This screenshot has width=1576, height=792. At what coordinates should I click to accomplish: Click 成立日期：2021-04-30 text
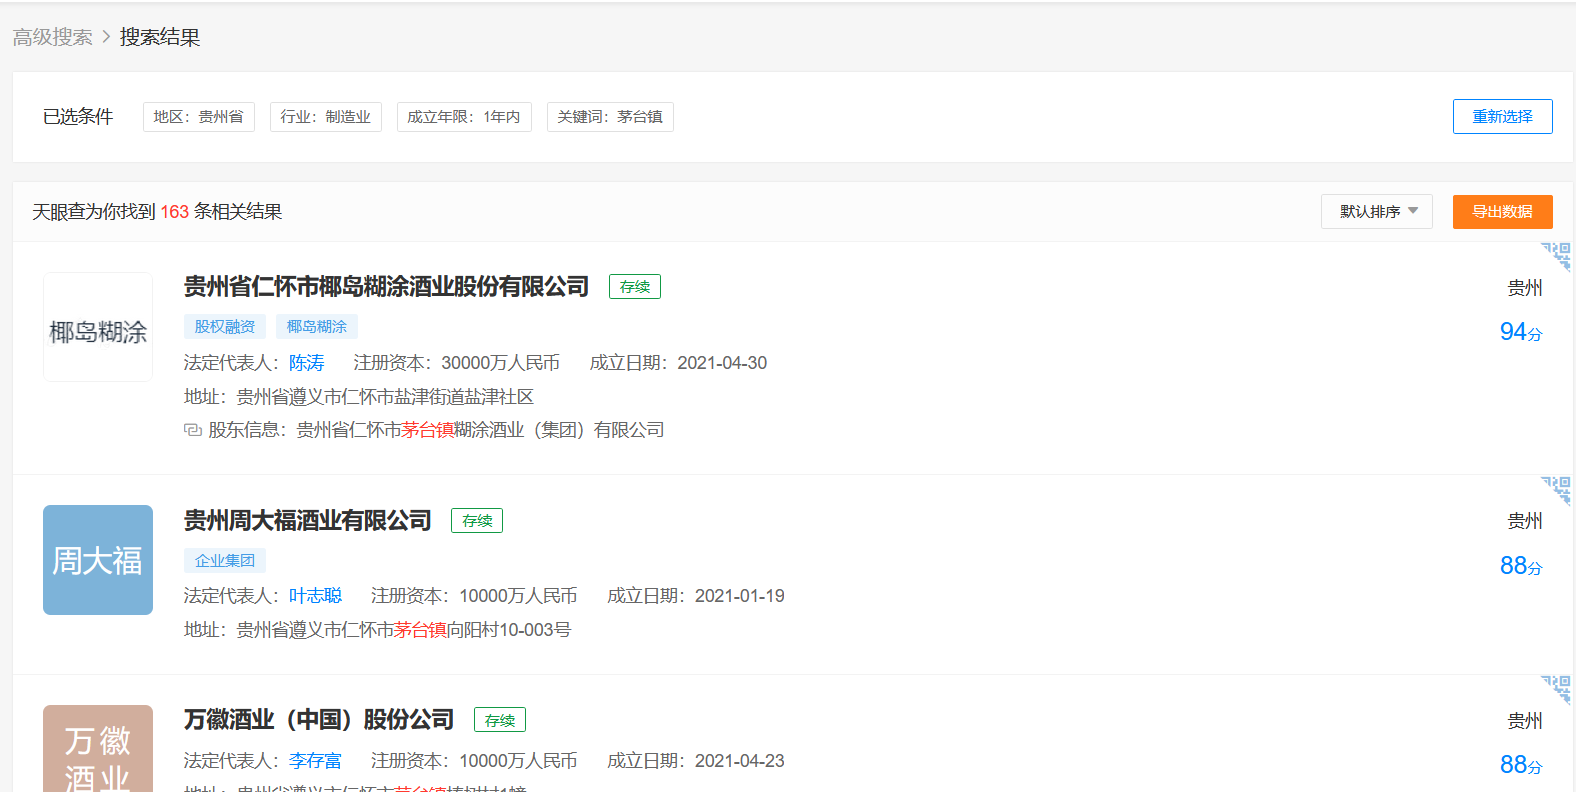(678, 363)
